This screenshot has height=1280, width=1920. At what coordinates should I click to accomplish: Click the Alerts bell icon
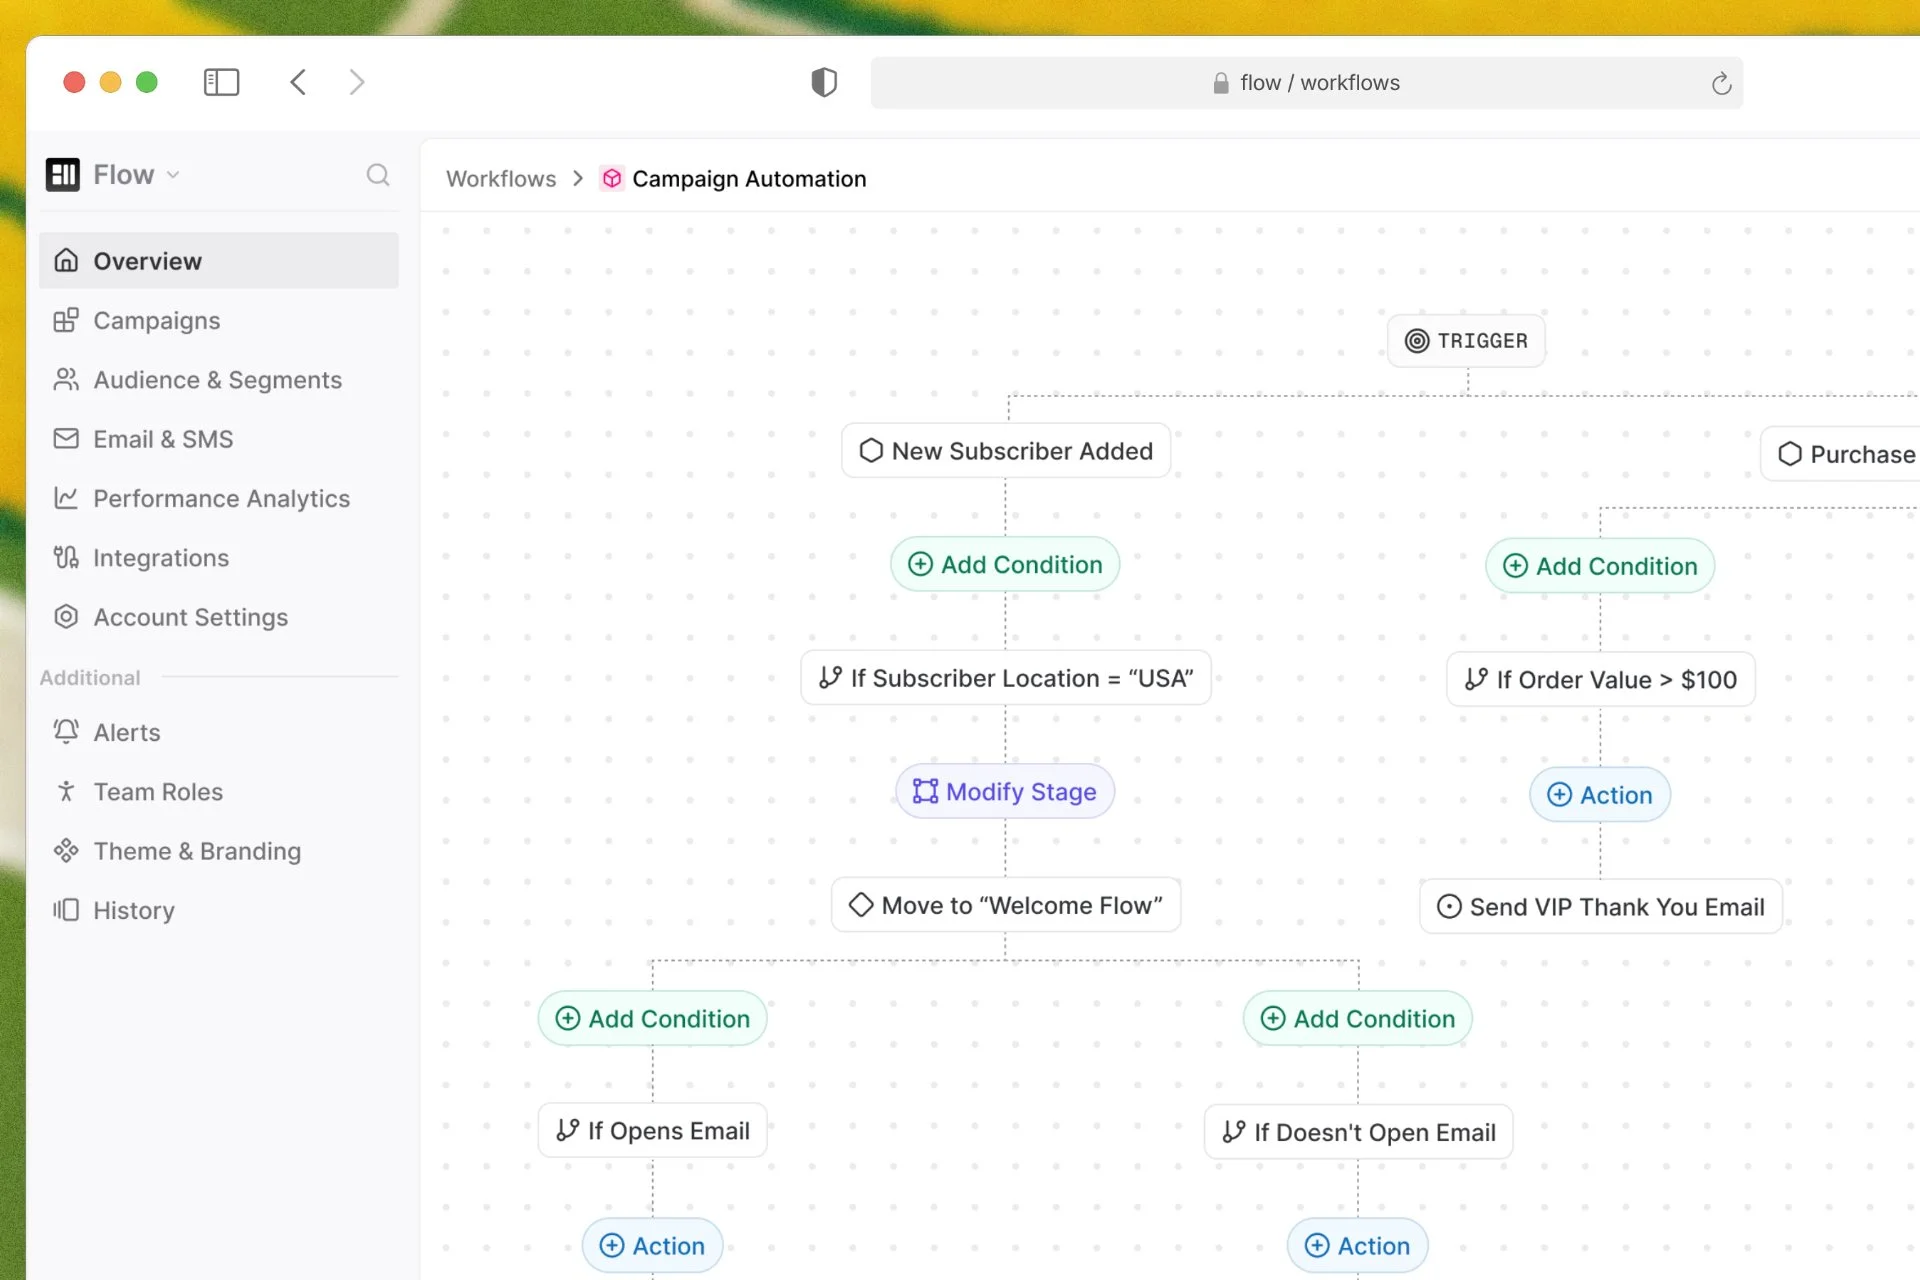click(x=66, y=732)
